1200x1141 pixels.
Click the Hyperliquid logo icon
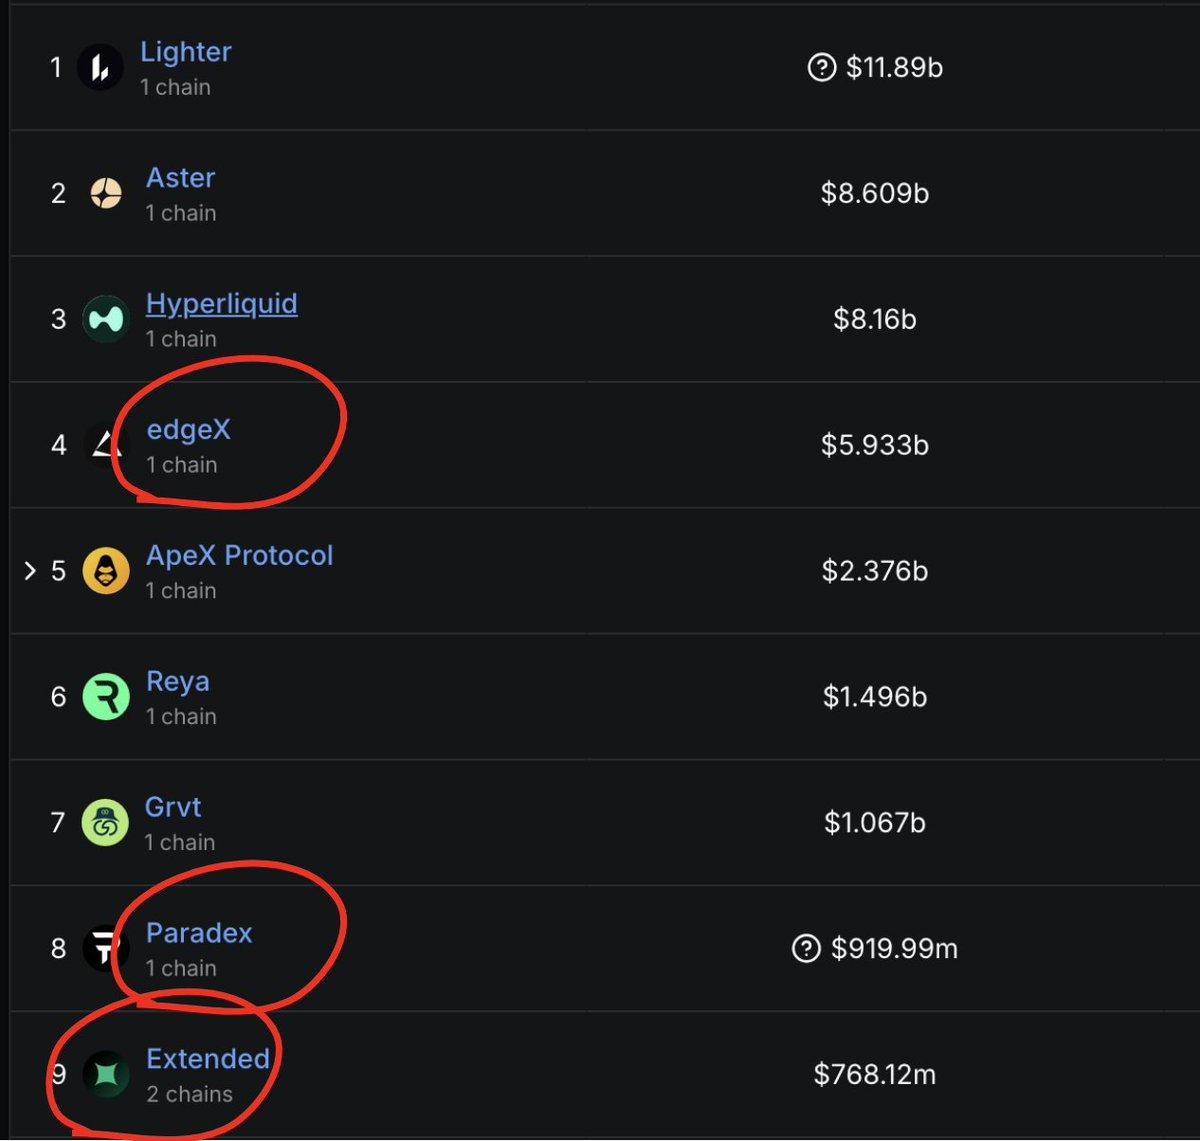[105, 319]
